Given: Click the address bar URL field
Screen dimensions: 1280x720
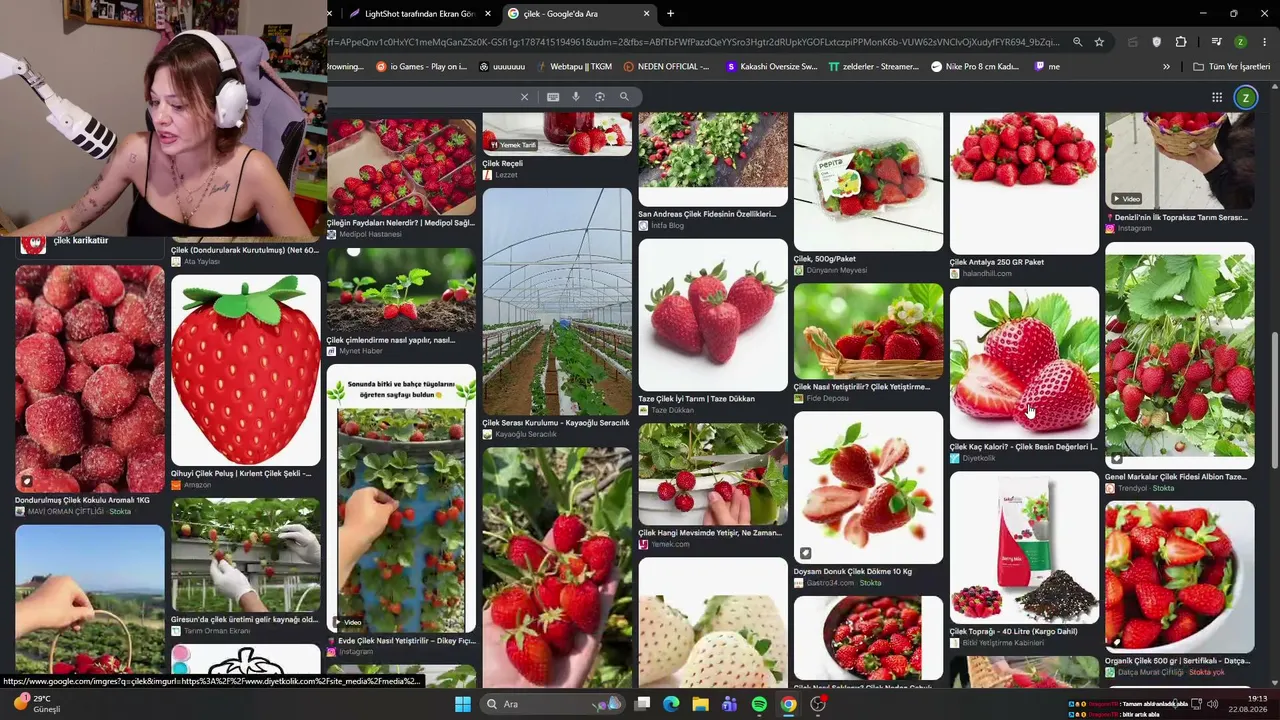Looking at the screenshot, I should click(695, 42).
